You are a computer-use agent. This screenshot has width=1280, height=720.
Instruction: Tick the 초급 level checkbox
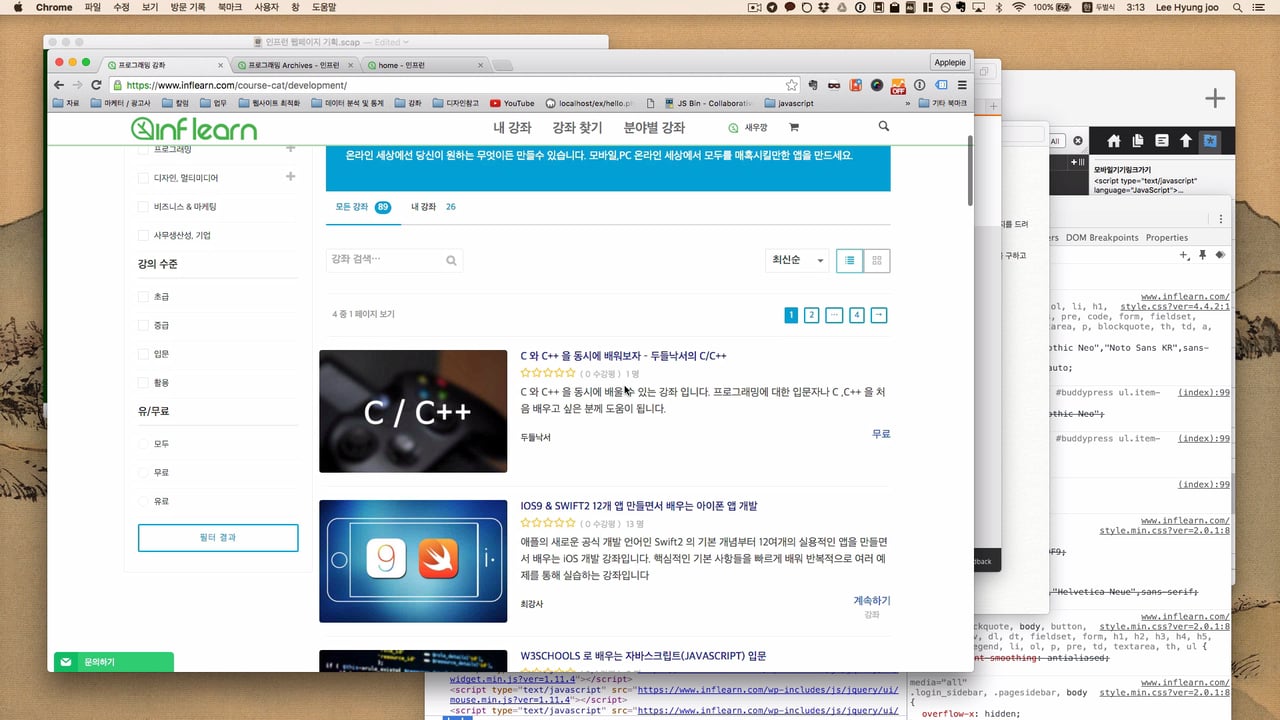144,297
